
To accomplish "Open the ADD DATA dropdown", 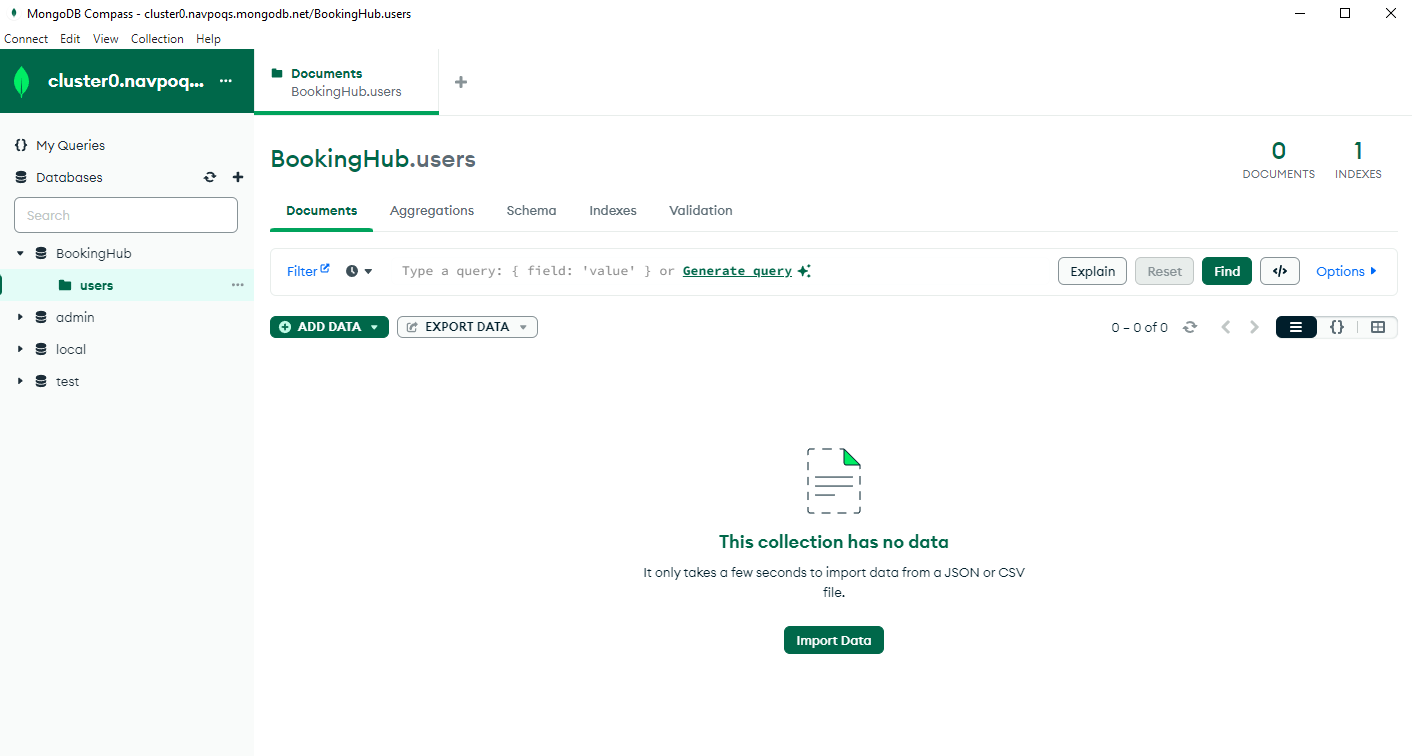I will 329,327.
